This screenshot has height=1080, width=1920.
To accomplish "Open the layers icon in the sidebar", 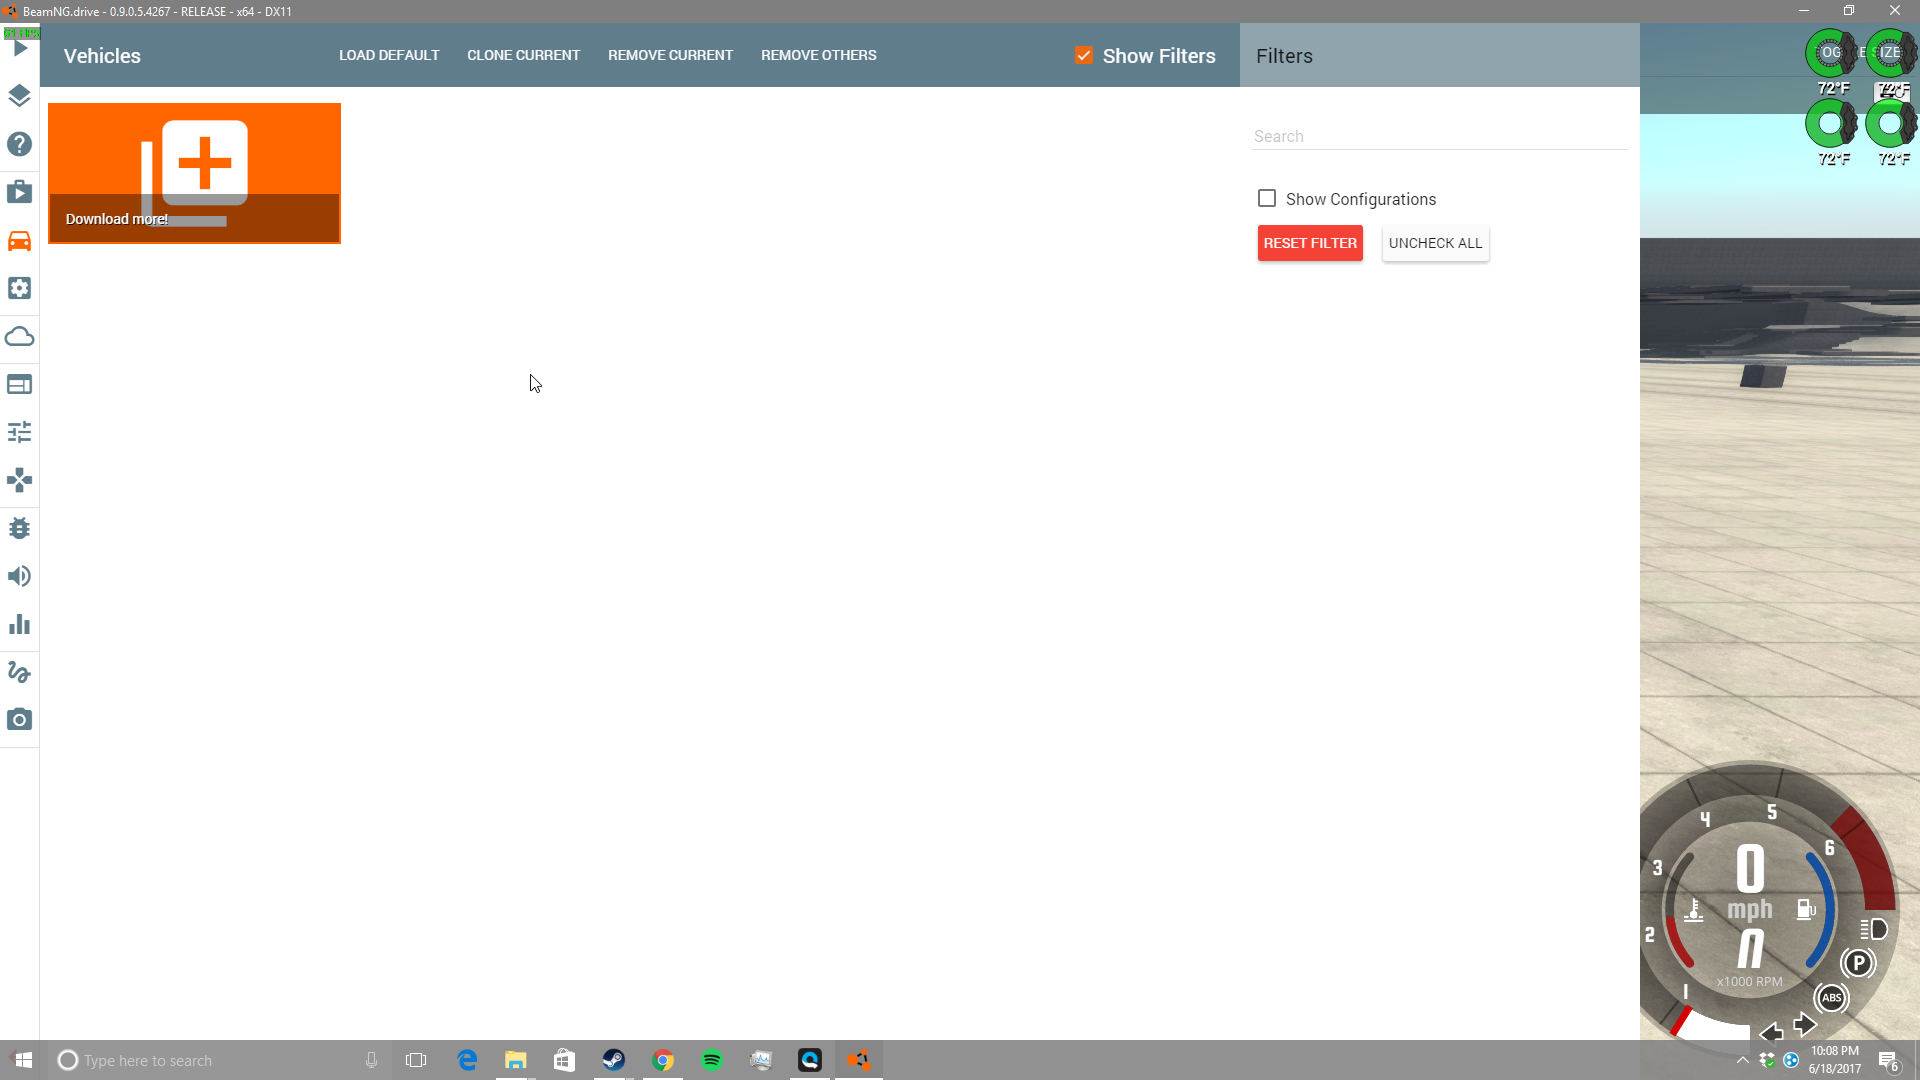I will (x=20, y=96).
